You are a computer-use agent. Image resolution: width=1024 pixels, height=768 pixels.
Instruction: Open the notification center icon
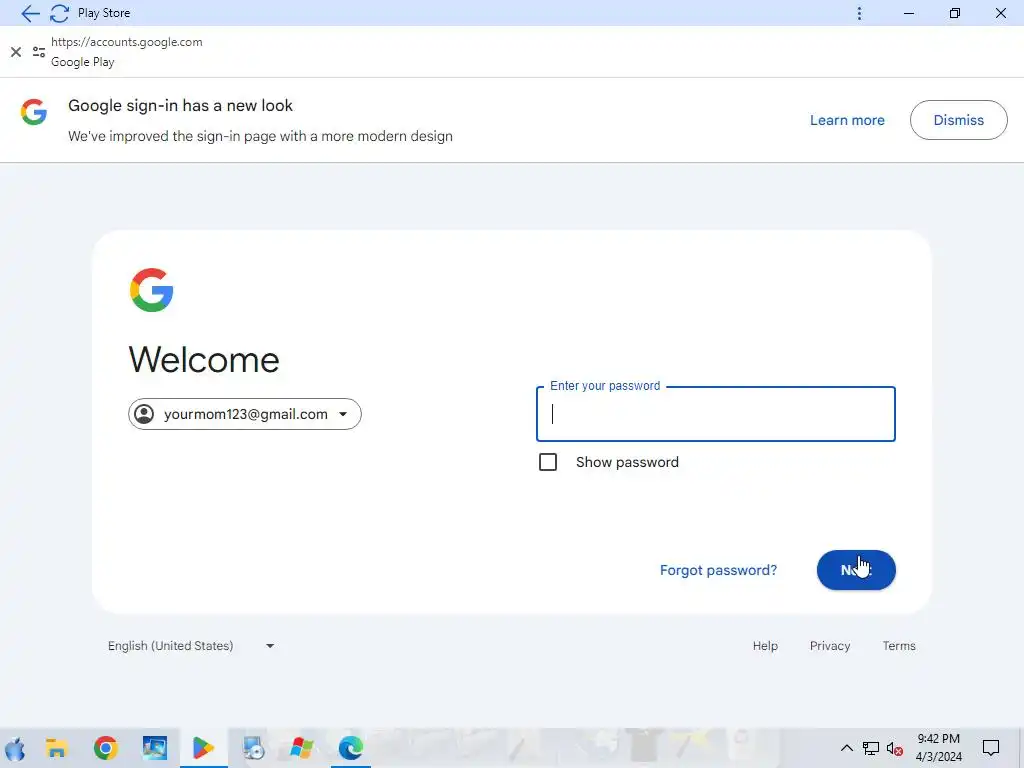[991, 748]
